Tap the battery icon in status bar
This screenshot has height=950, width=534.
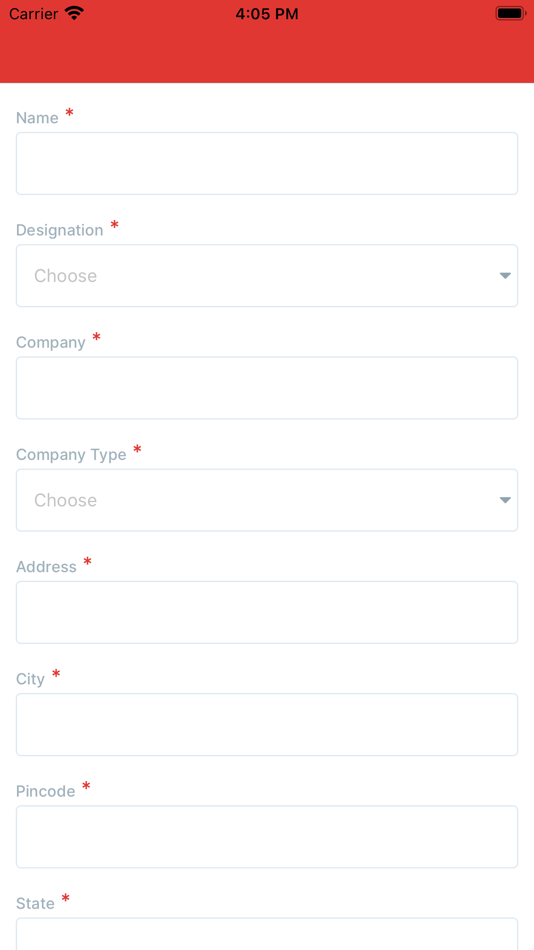click(x=510, y=13)
